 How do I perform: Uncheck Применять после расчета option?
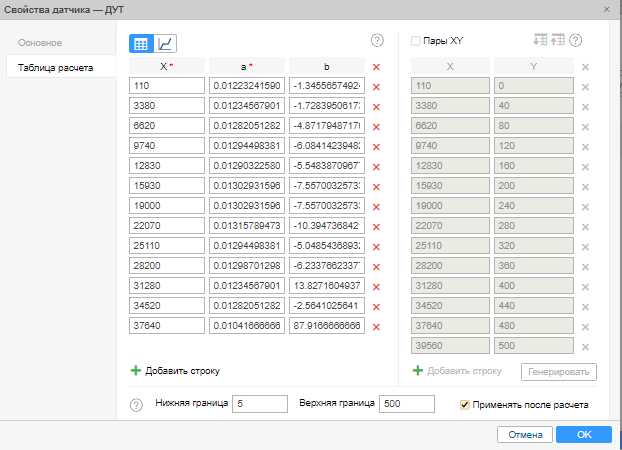(x=464, y=405)
